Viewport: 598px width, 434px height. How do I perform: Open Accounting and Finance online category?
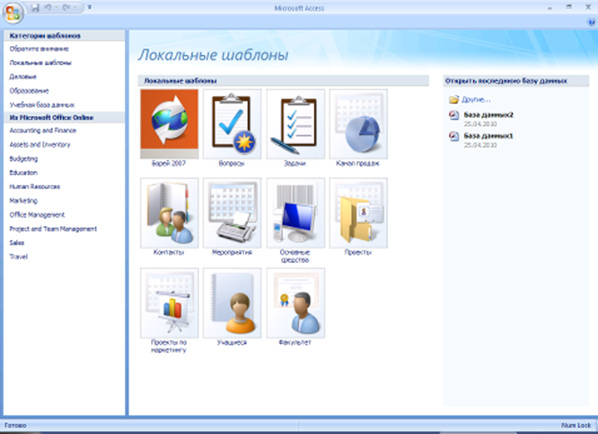pyautogui.click(x=43, y=130)
